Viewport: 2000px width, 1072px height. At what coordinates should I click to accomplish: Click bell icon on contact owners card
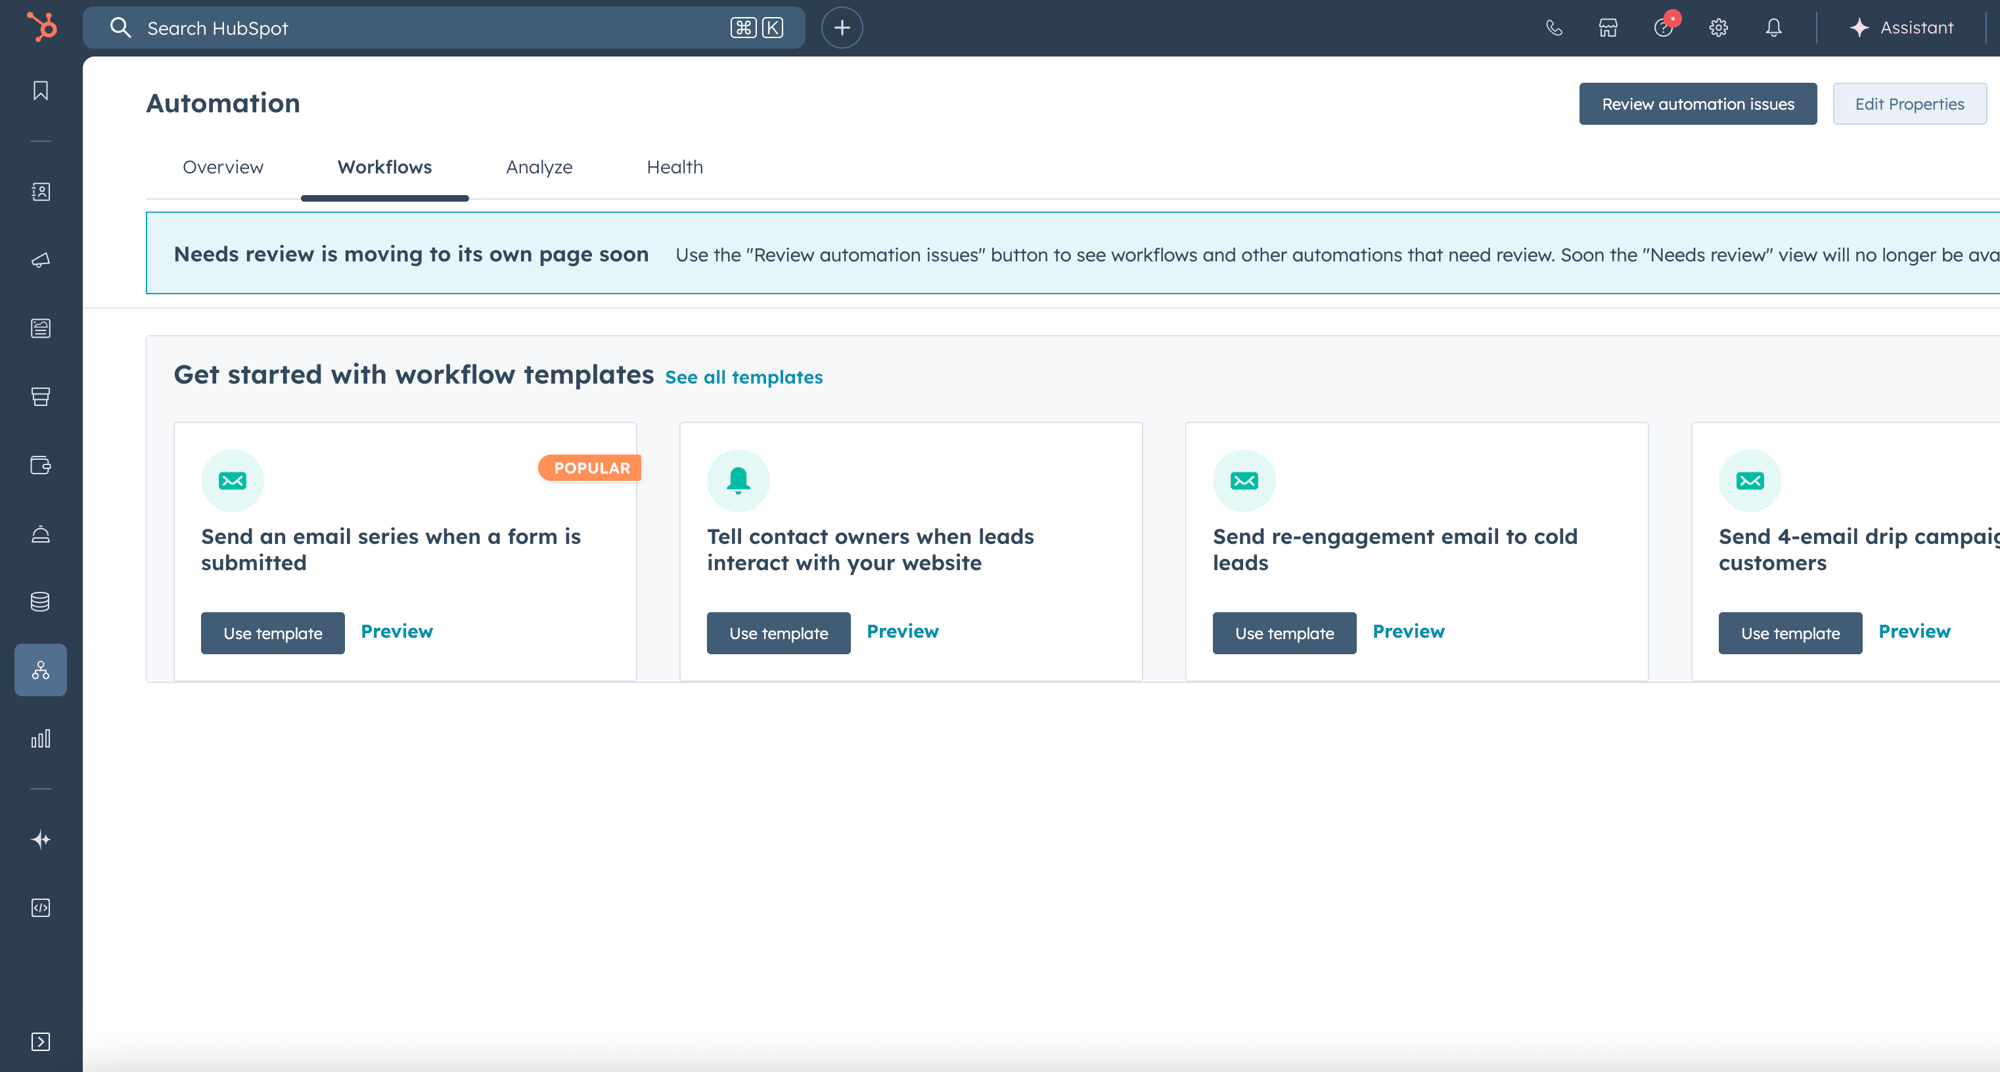738,481
